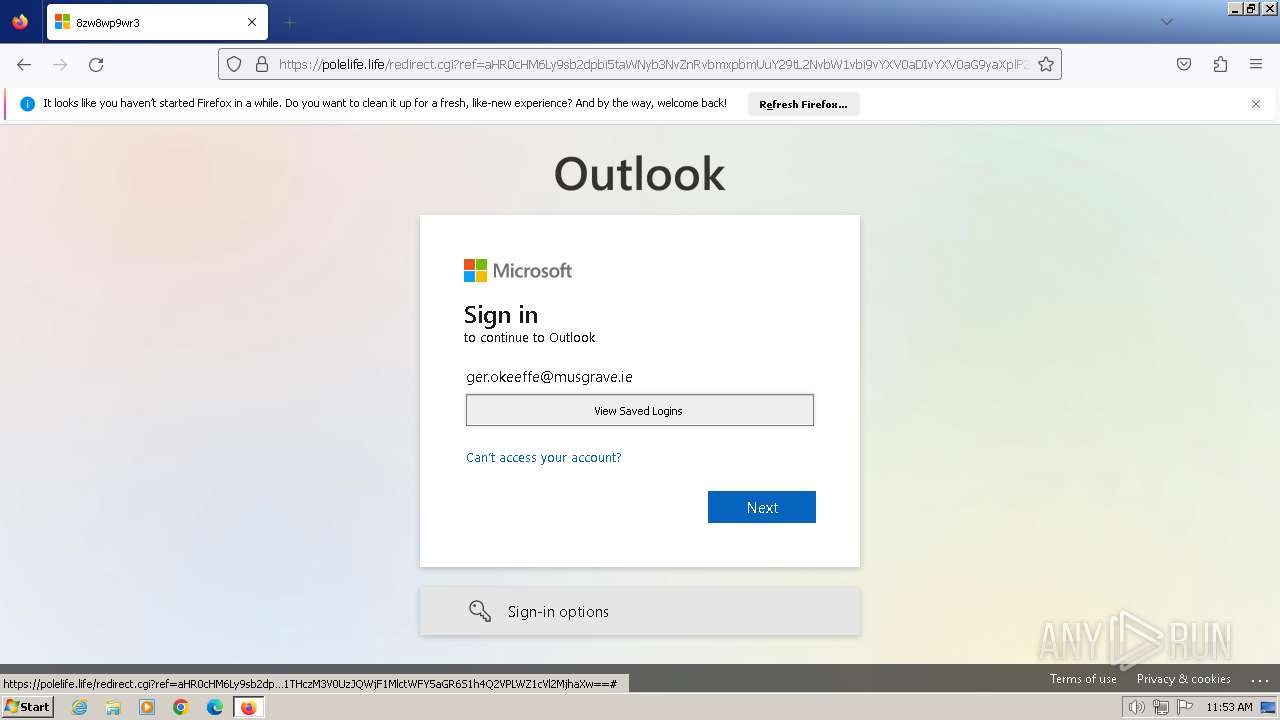Dismiss the Firefox refresh notification bar
This screenshot has height=720, width=1280.
point(1256,104)
